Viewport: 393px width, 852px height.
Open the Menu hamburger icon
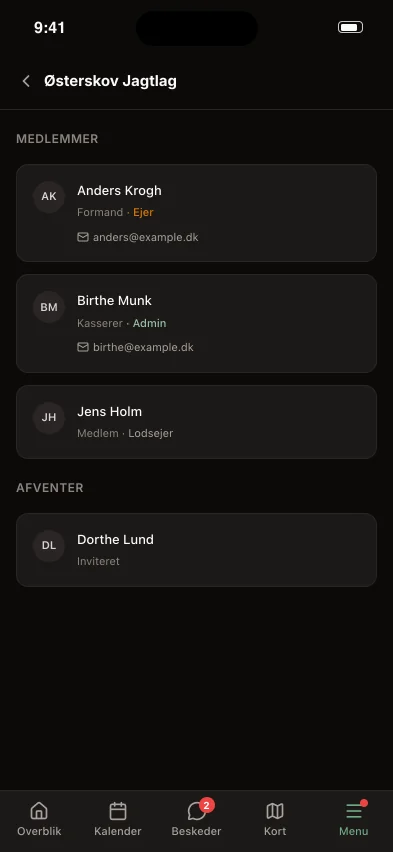click(x=354, y=811)
